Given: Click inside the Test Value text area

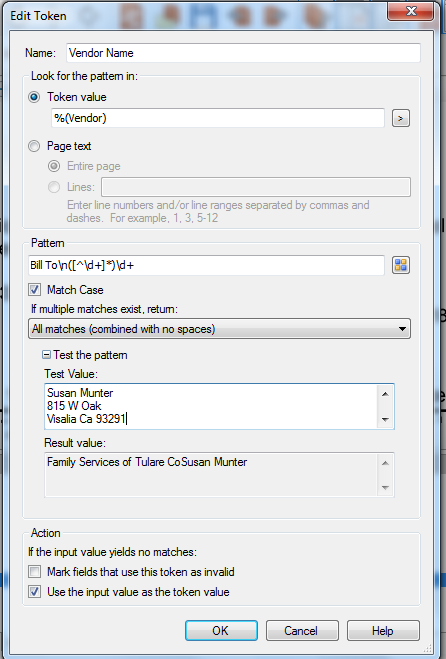Looking at the screenshot, I should tap(211, 406).
